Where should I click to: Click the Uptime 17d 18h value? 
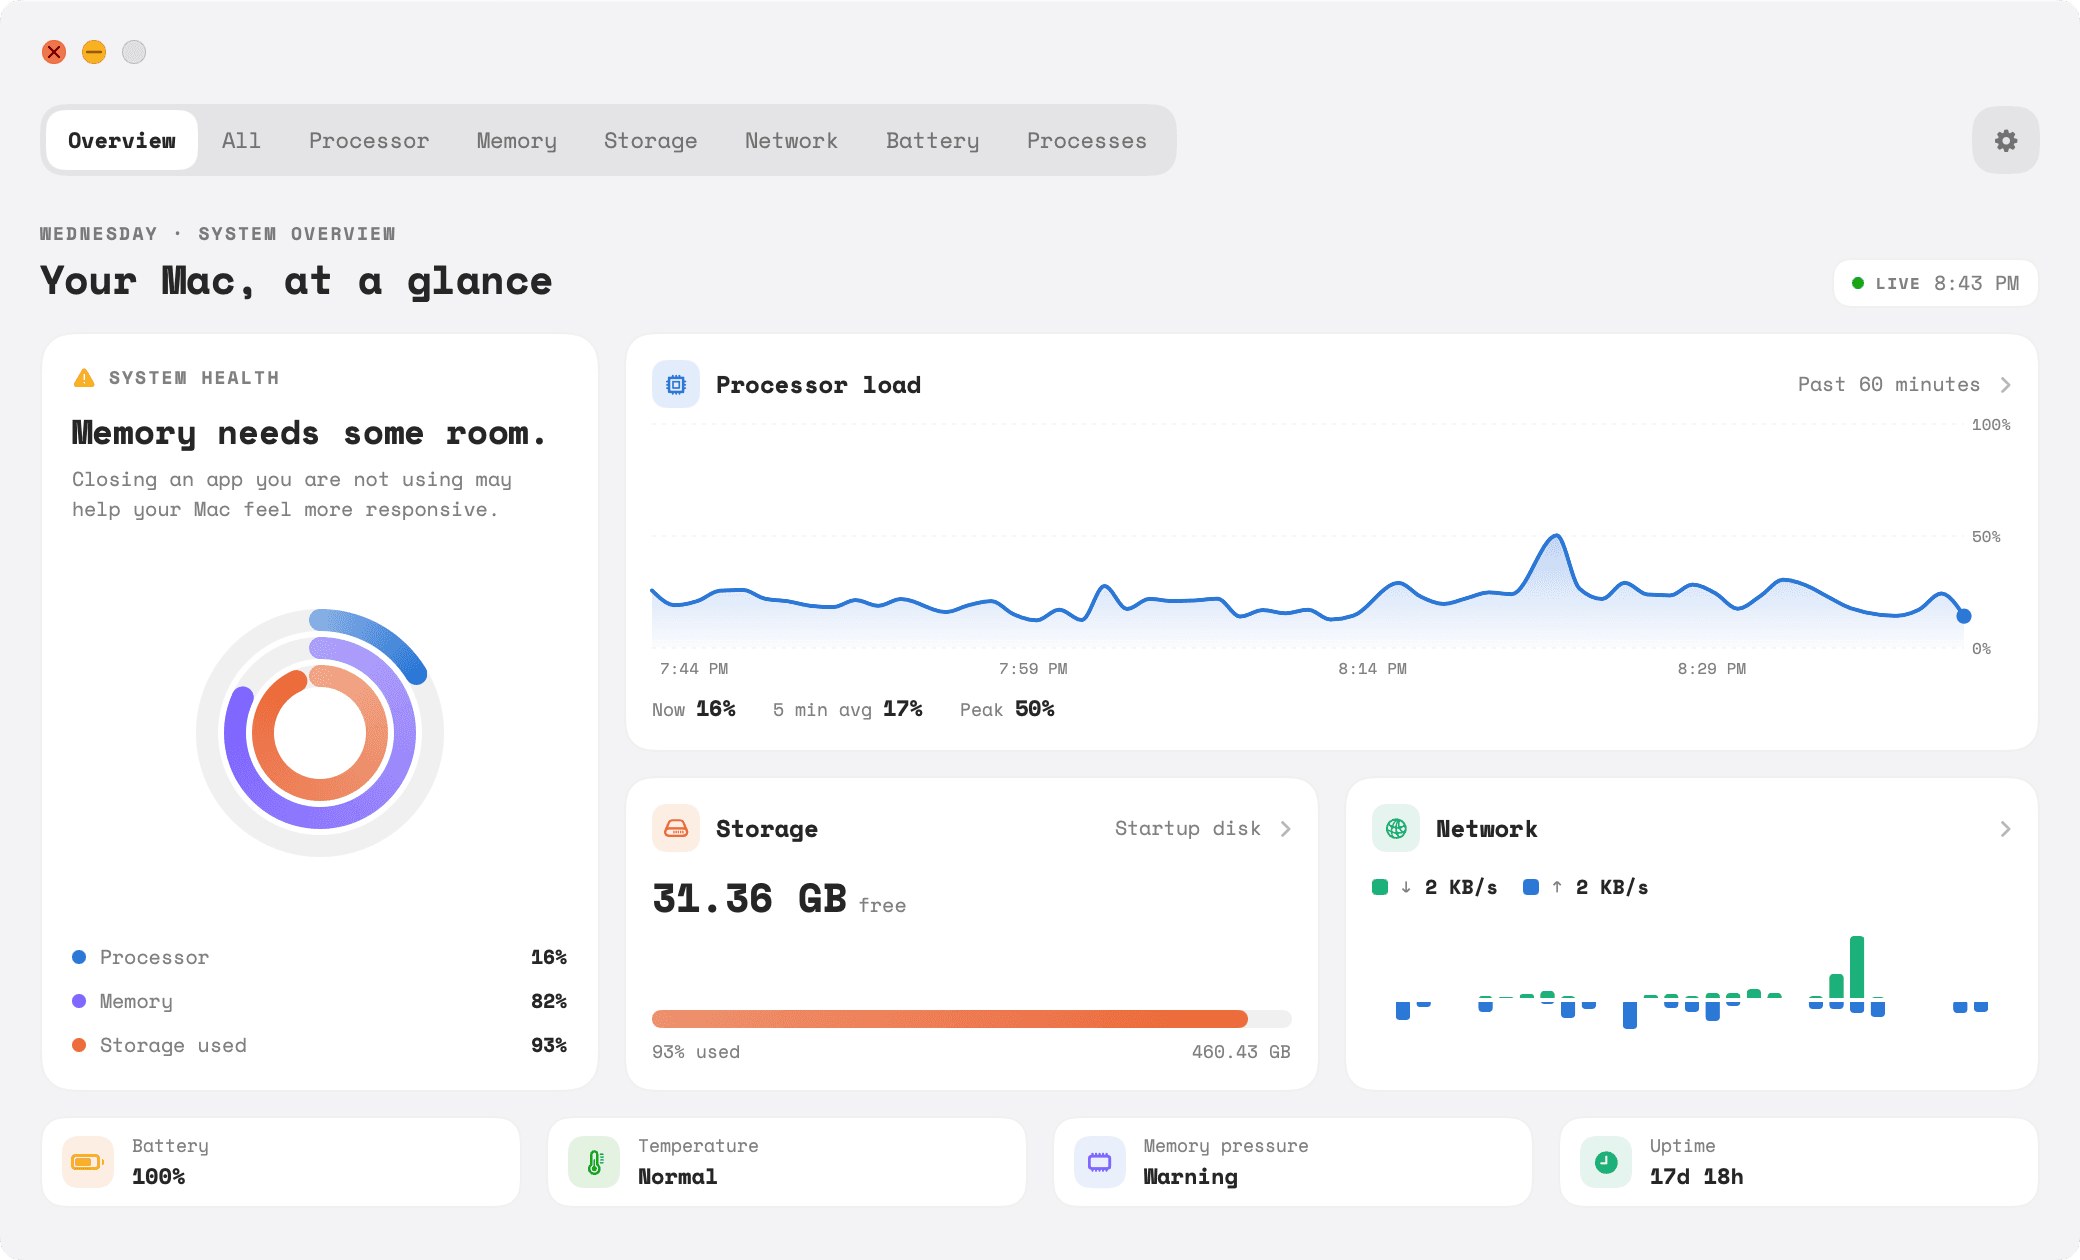tap(1696, 1177)
